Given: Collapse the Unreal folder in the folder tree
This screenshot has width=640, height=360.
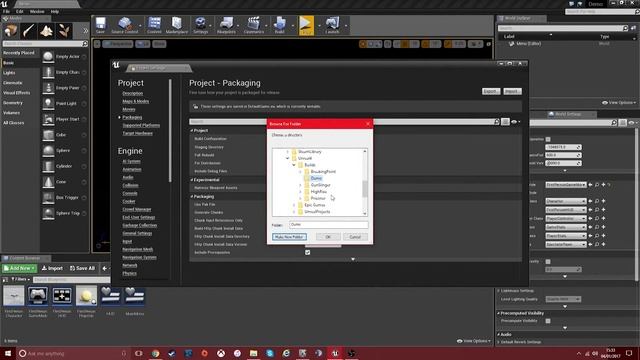Looking at the screenshot, I should click(x=287, y=158).
